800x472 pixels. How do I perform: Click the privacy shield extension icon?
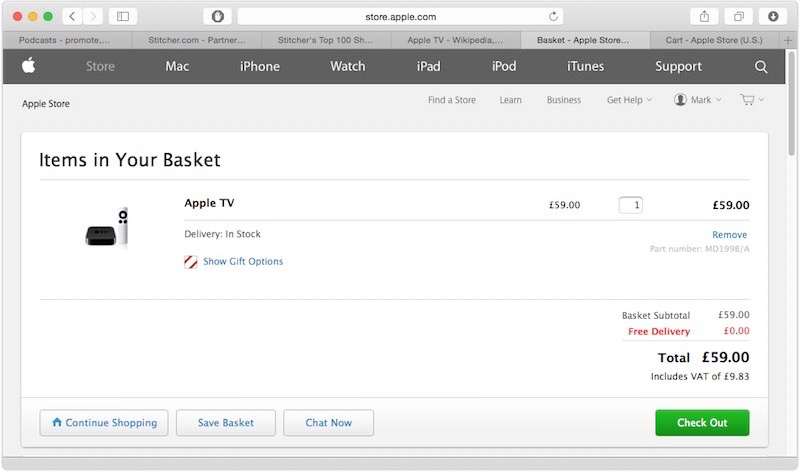pyautogui.click(x=217, y=16)
